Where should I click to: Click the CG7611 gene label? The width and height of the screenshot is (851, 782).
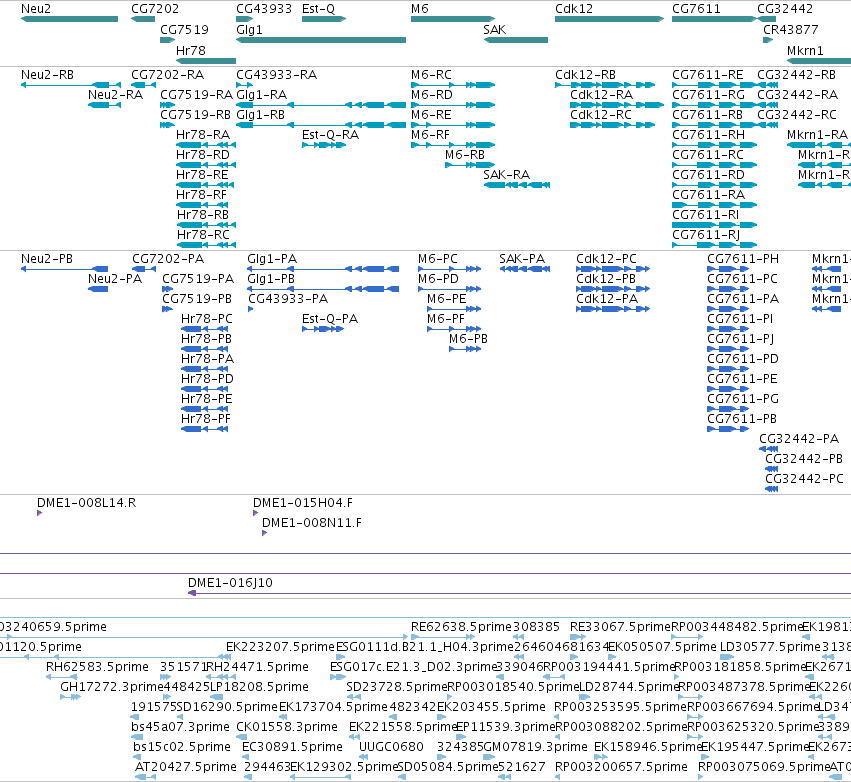click(x=696, y=9)
